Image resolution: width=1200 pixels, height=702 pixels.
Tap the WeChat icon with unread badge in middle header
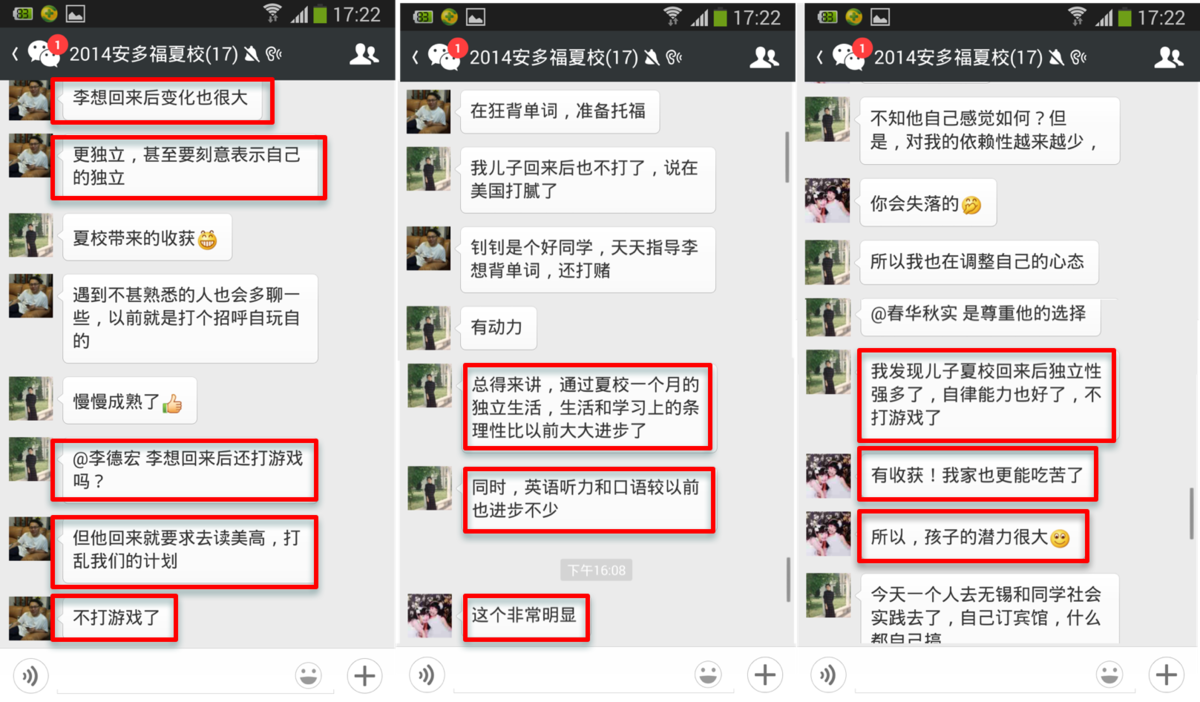click(445, 55)
